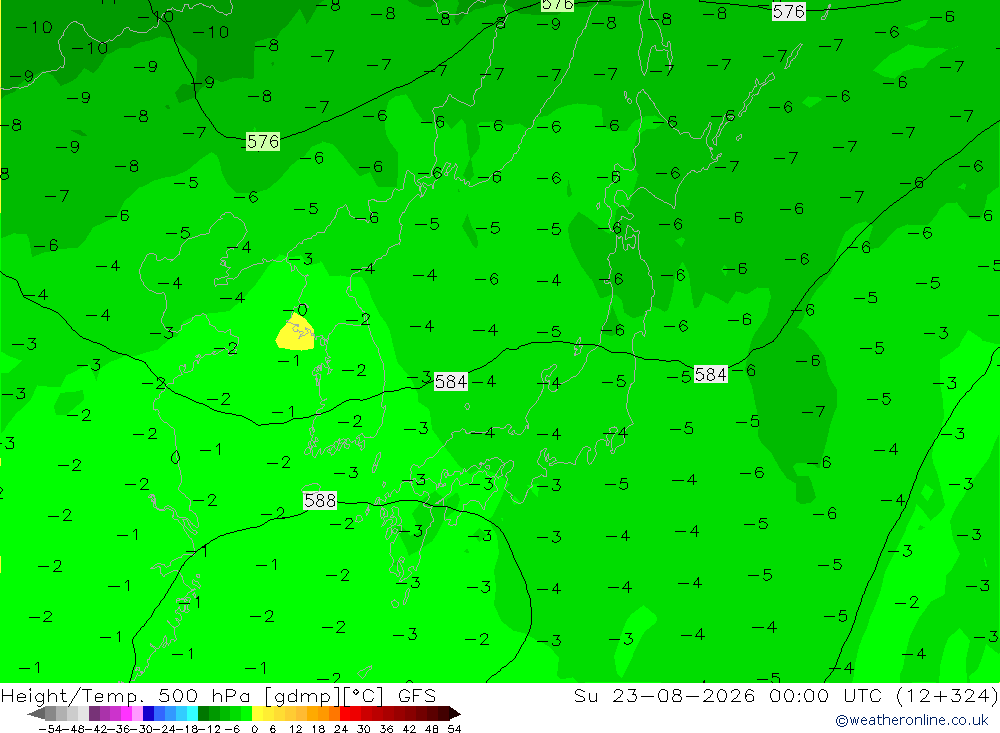1000x733 pixels.
Task: Click the 12 value on the color scale
Action: click(295, 729)
